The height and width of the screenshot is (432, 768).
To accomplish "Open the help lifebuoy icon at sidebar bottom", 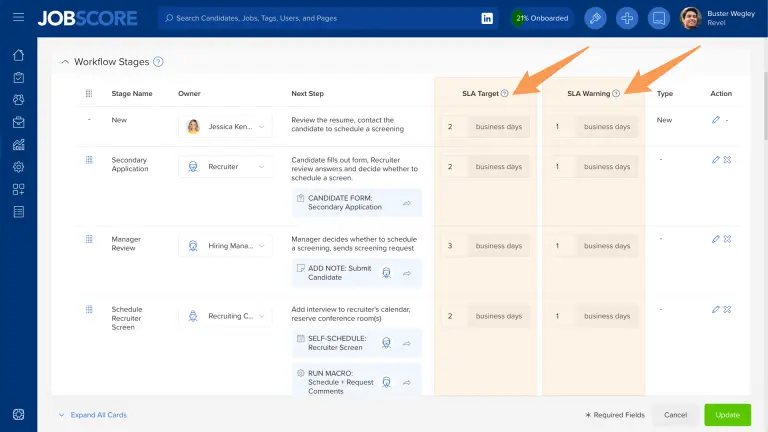I will (x=19, y=414).
